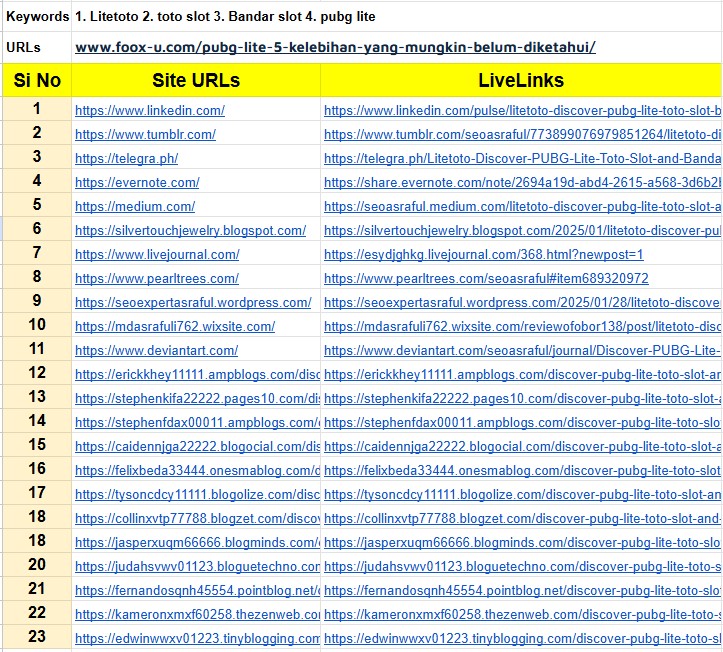
Task: Open the caidennjga22222.blogocial.com site link
Action: [x=197, y=446]
